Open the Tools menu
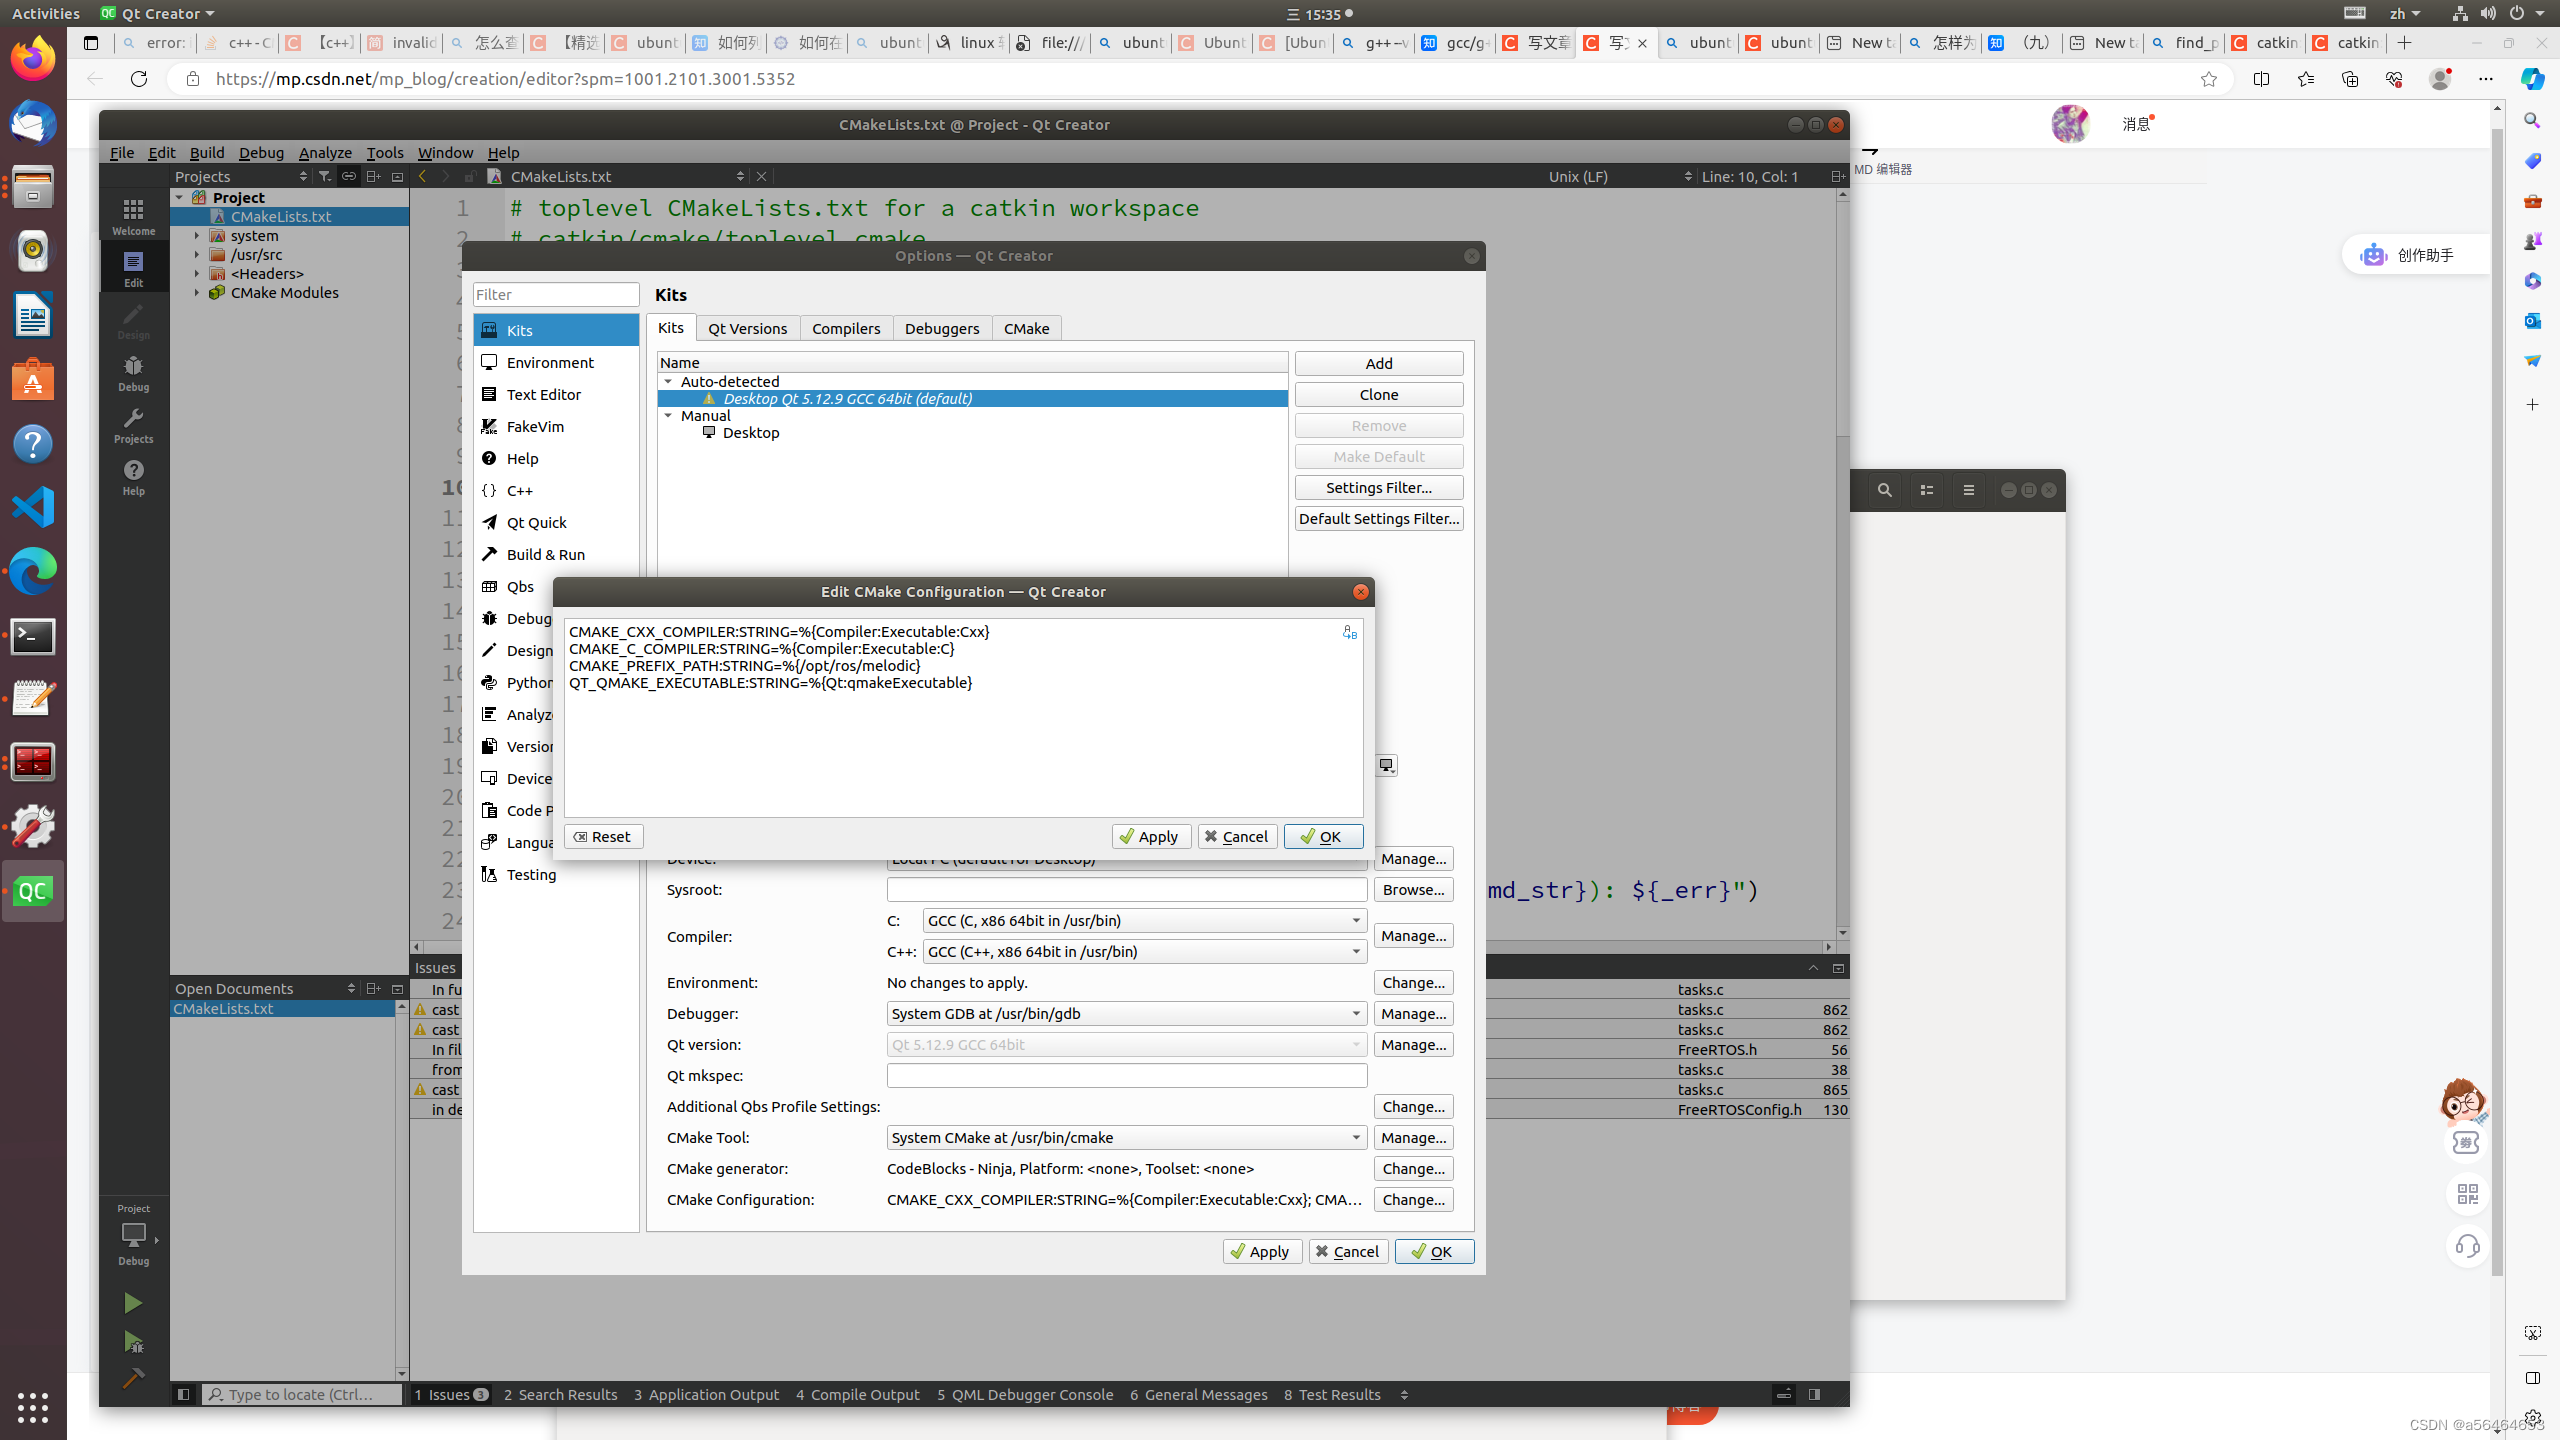This screenshot has height=1440, width=2560. (x=385, y=152)
